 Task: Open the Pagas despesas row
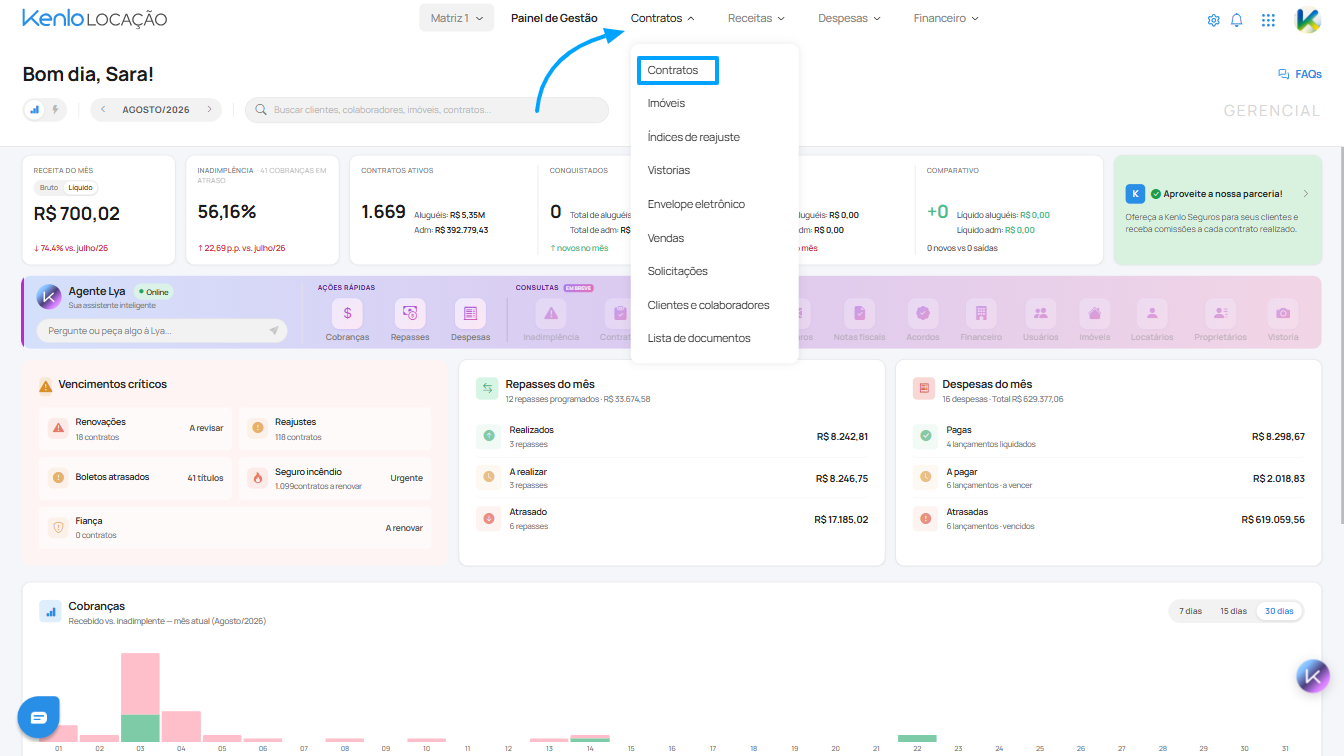[x=1109, y=436]
